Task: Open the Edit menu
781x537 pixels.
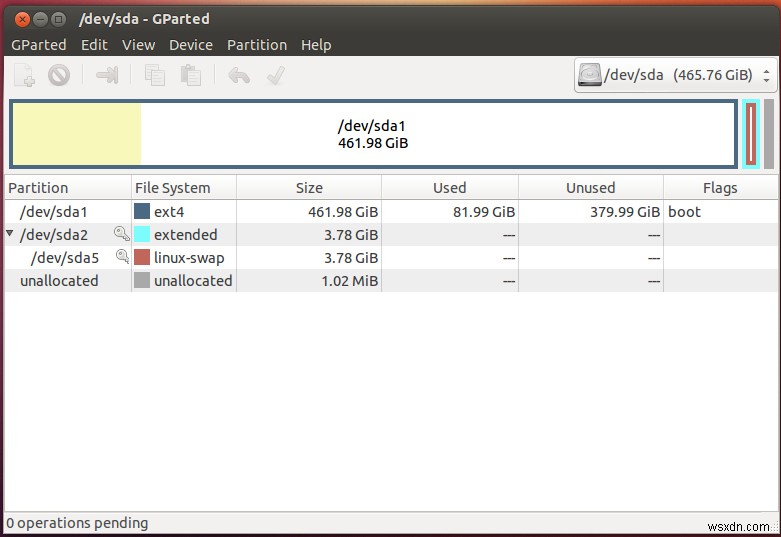Action: click(94, 45)
